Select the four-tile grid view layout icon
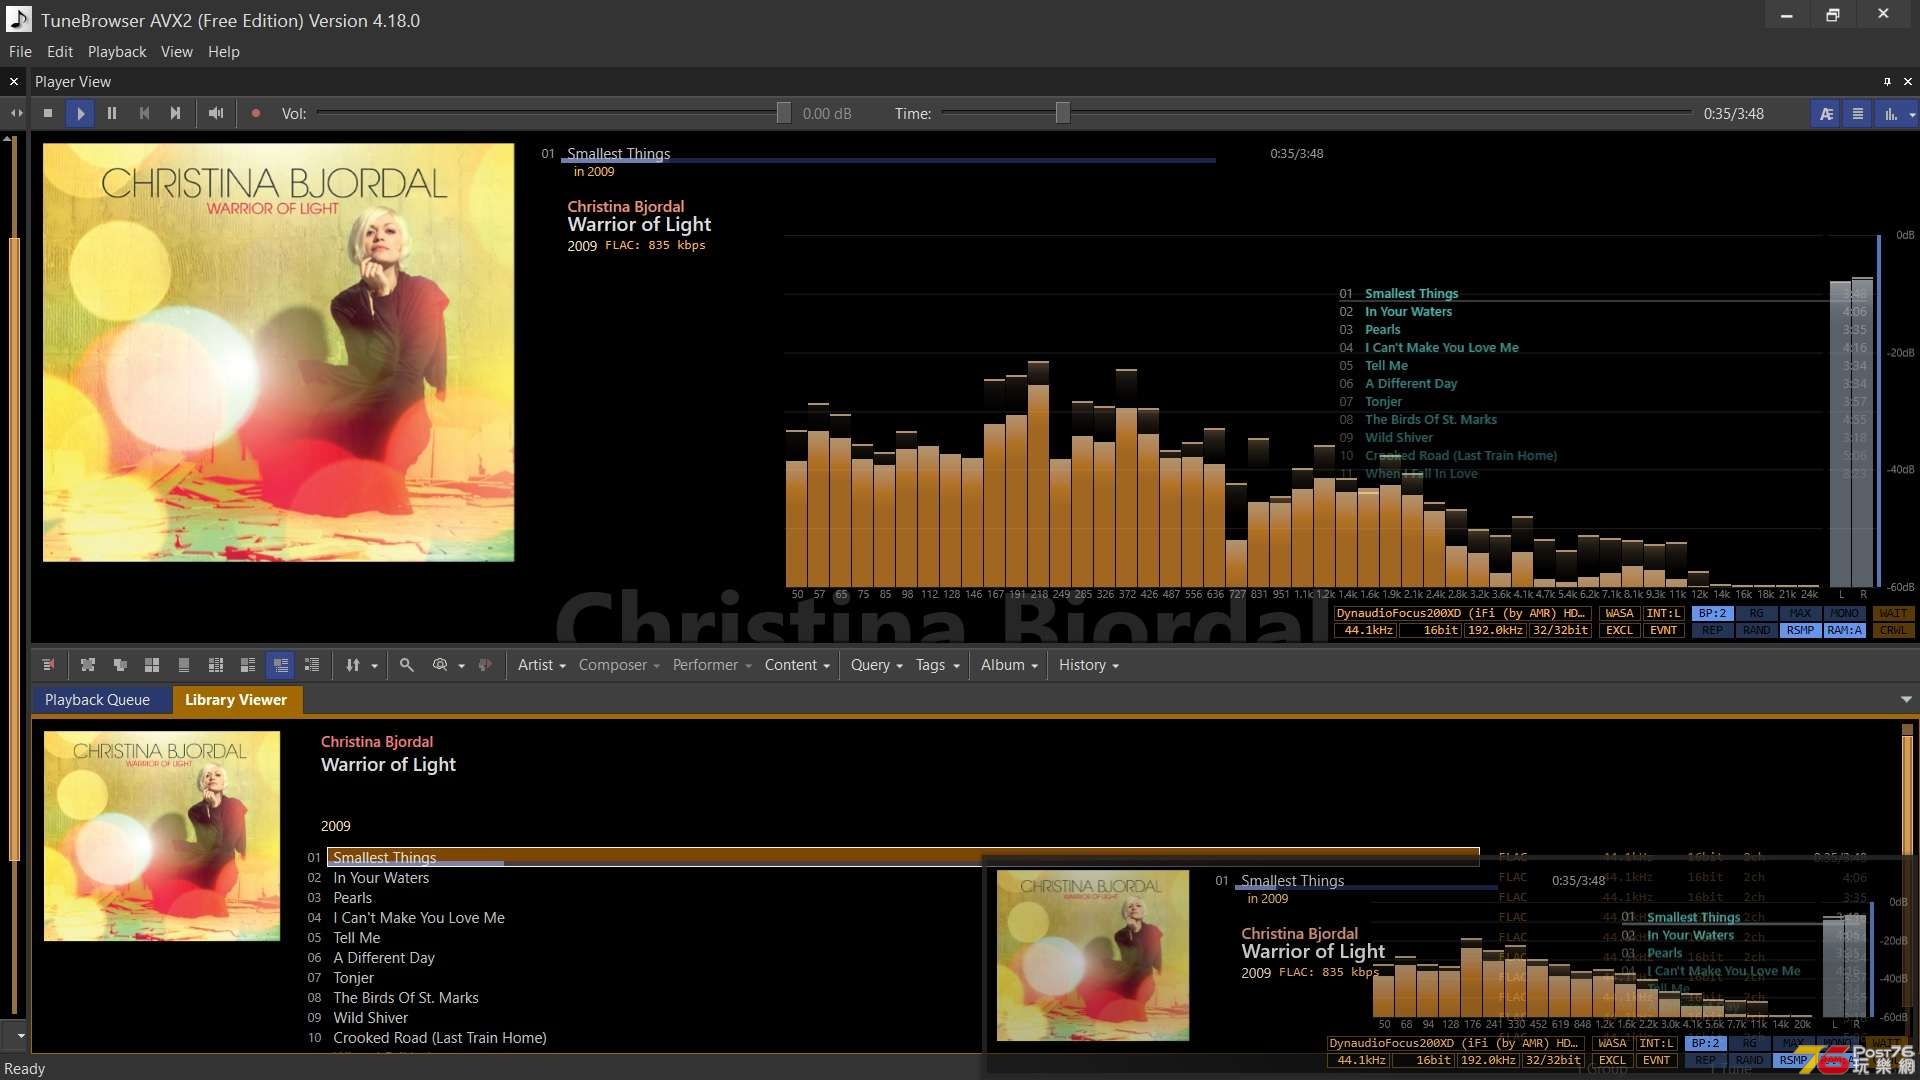Viewport: 1920px width, 1080px height. [x=152, y=665]
